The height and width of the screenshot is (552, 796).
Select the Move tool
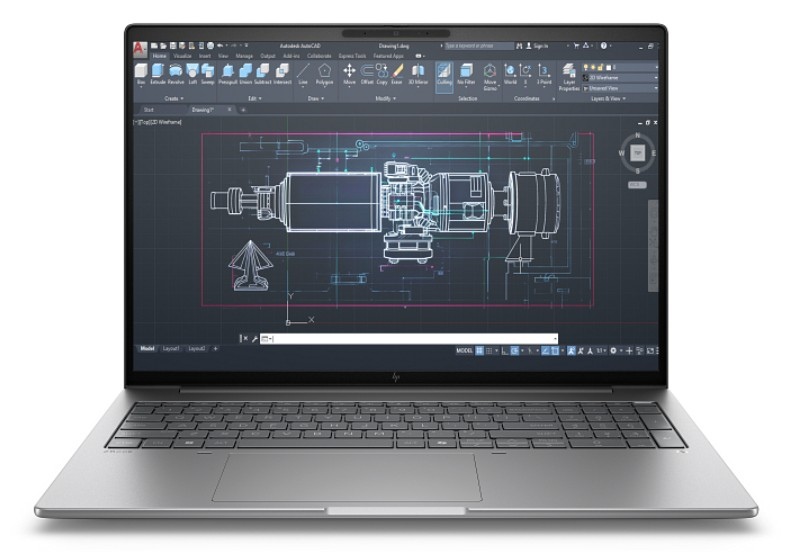349,73
